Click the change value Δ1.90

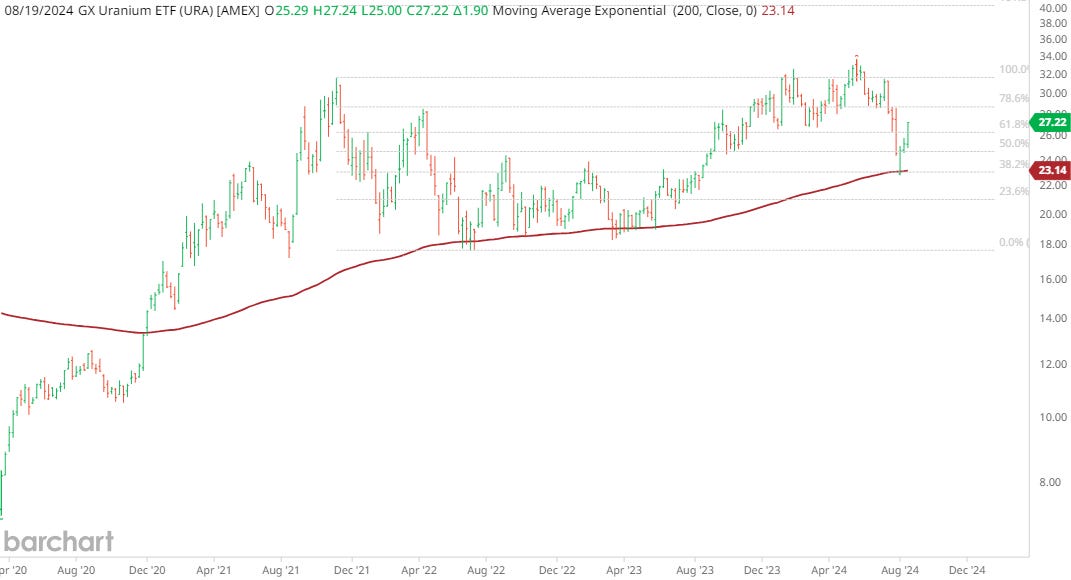pos(471,11)
